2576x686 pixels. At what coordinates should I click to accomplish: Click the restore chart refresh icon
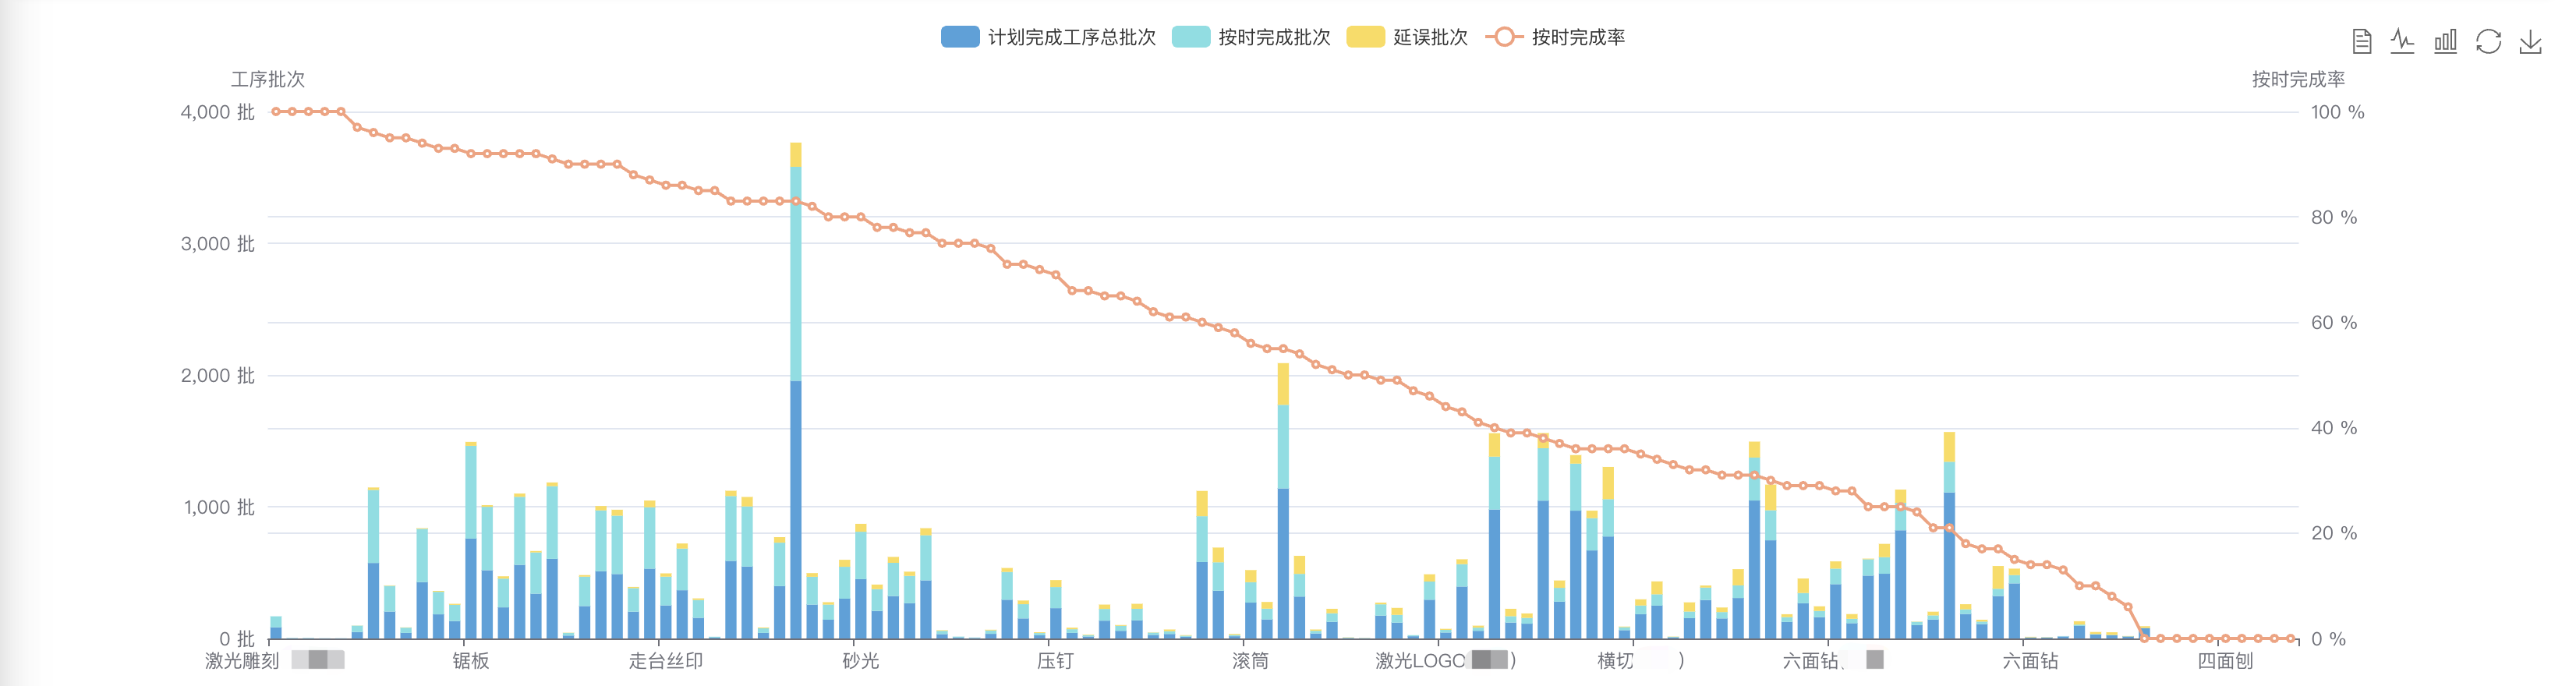[2488, 41]
